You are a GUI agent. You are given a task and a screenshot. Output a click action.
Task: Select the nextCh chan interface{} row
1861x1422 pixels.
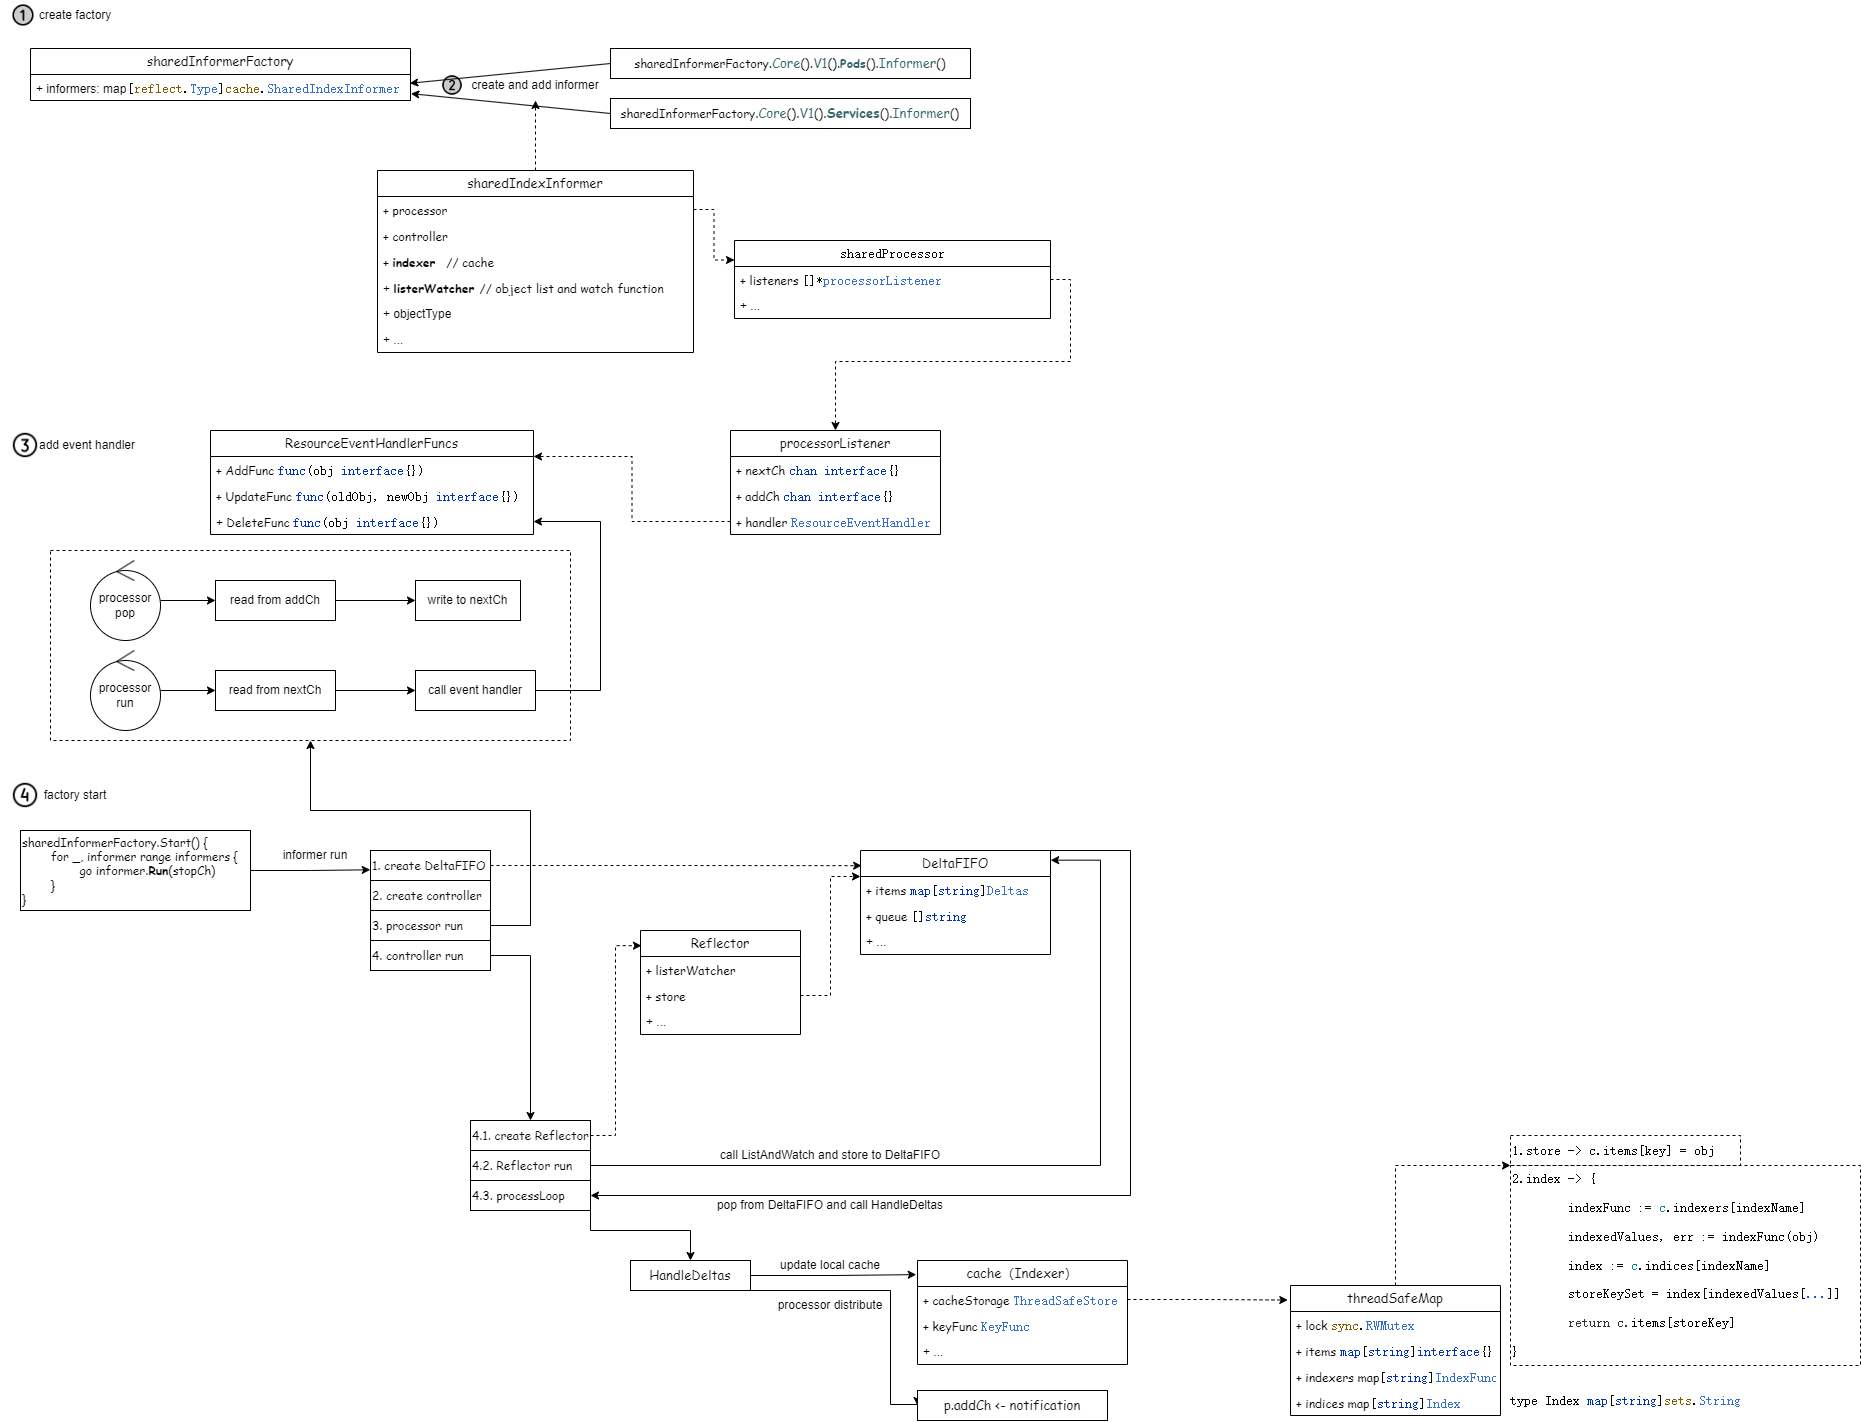[835, 471]
